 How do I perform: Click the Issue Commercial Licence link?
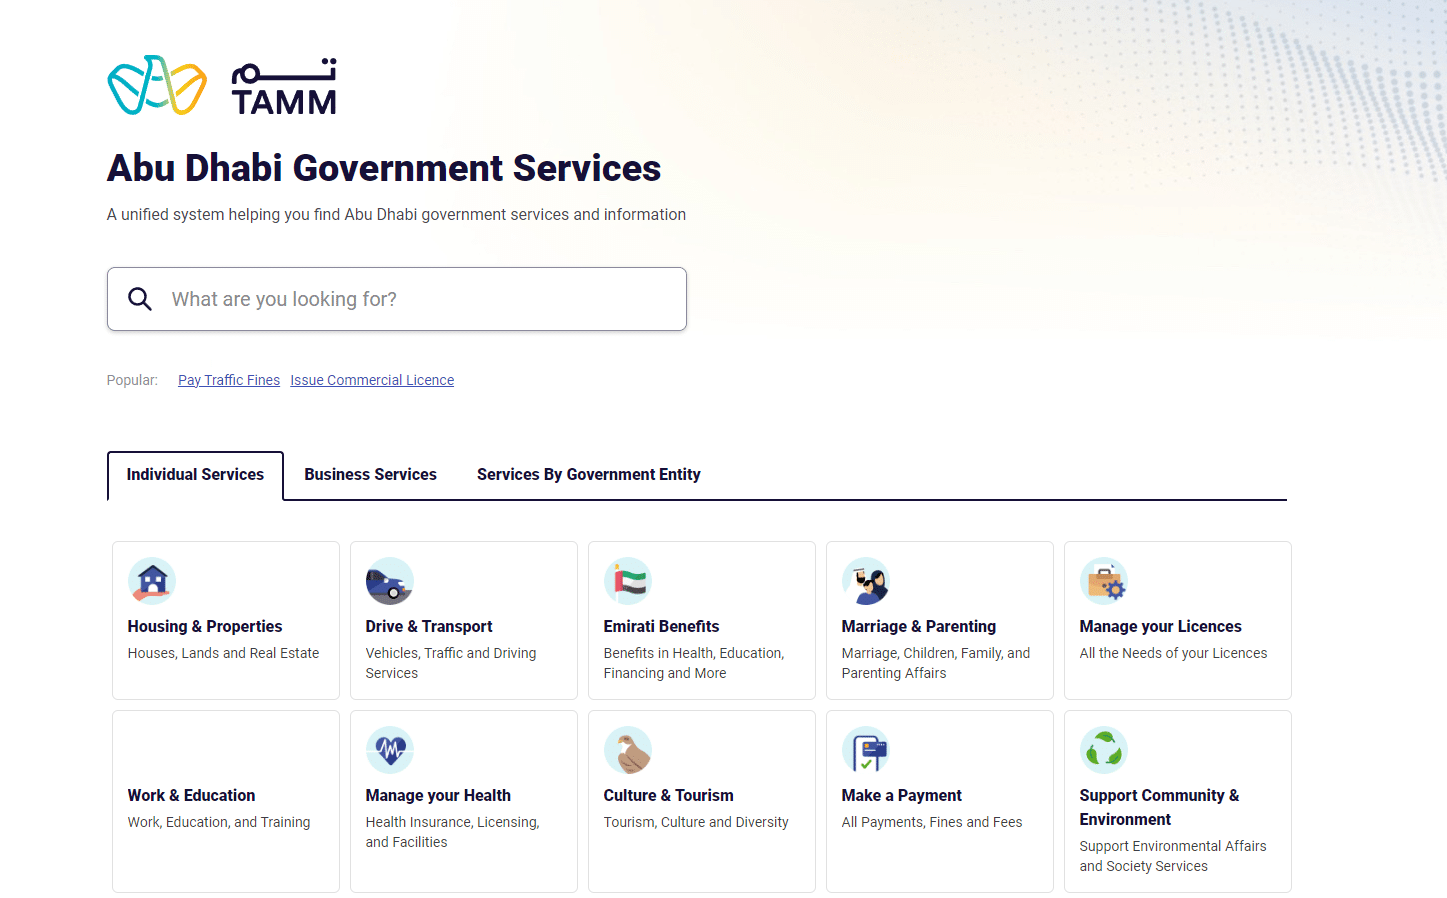[371, 380]
